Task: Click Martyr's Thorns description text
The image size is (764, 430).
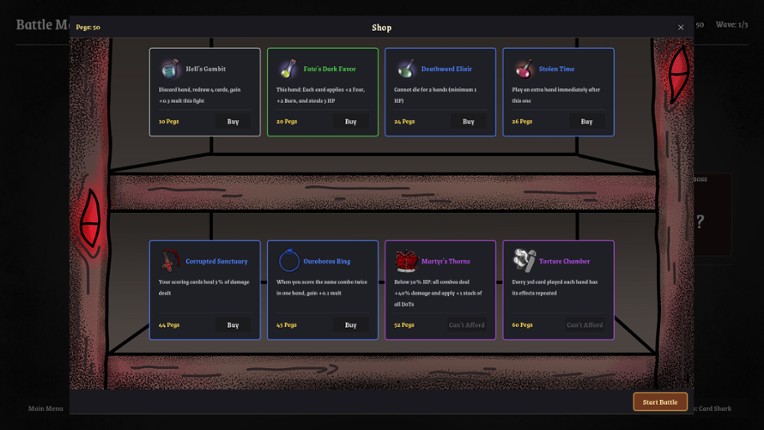Action: click(438, 293)
